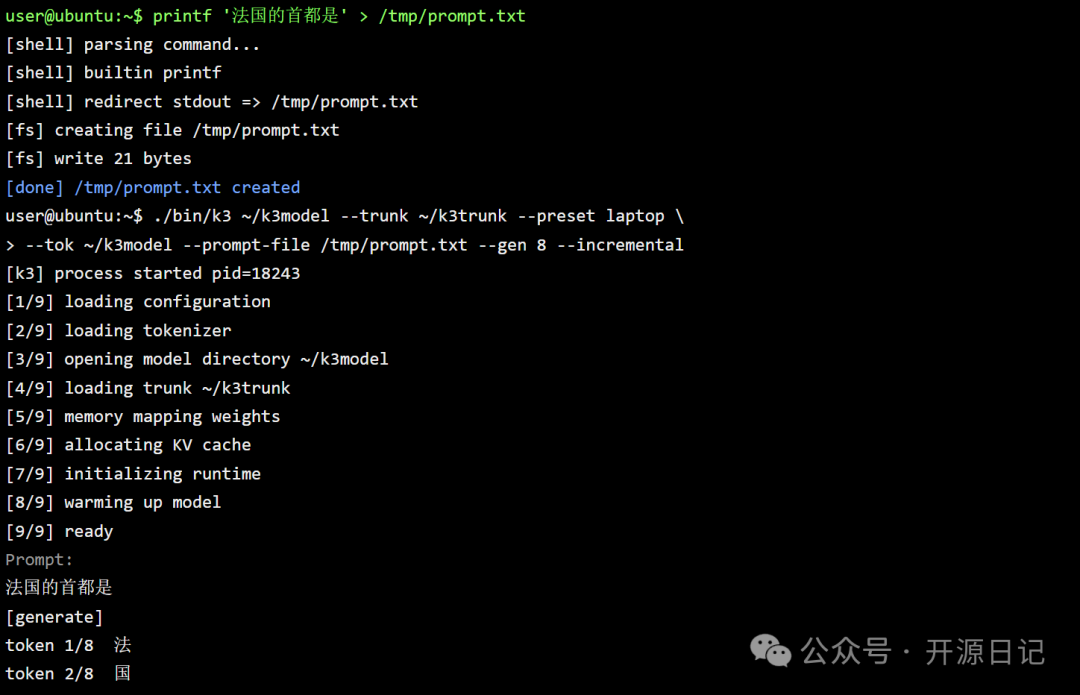Click the [9/9] ready line
Image resolution: width=1080 pixels, height=695 pixels.
click(59, 531)
